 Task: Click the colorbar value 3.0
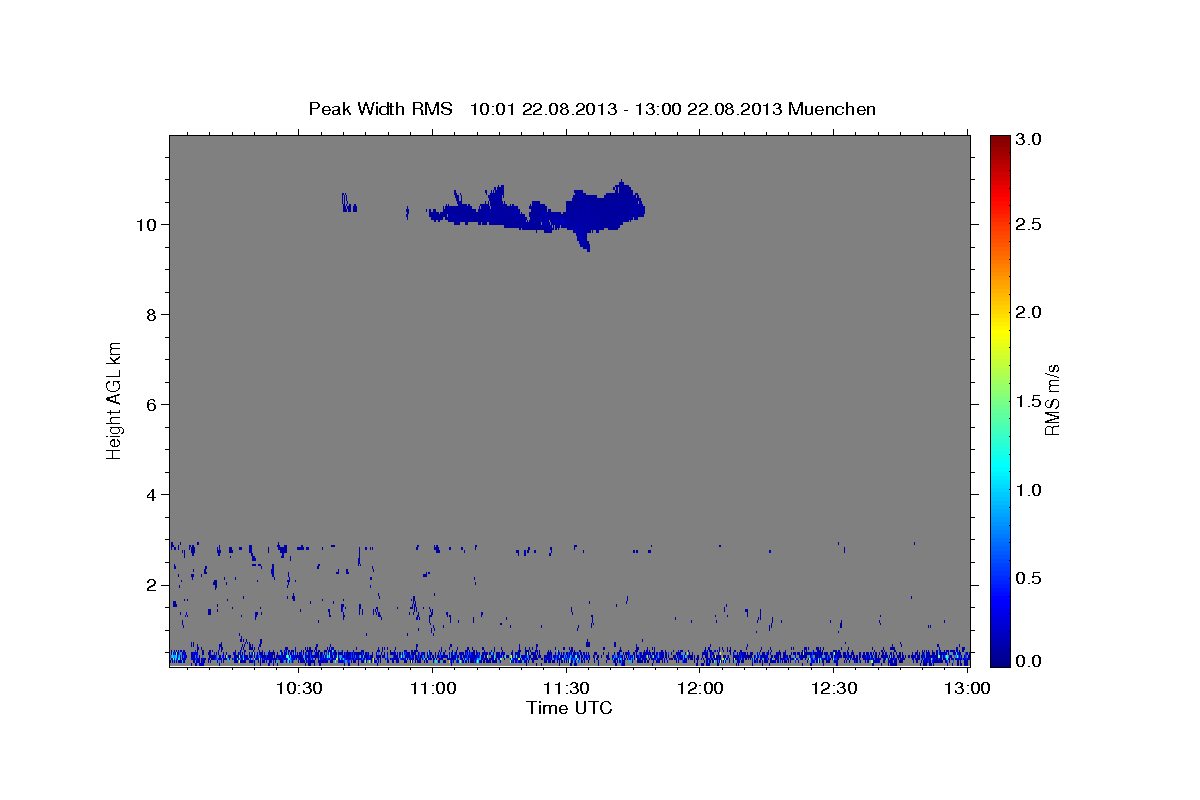[1030, 139]
